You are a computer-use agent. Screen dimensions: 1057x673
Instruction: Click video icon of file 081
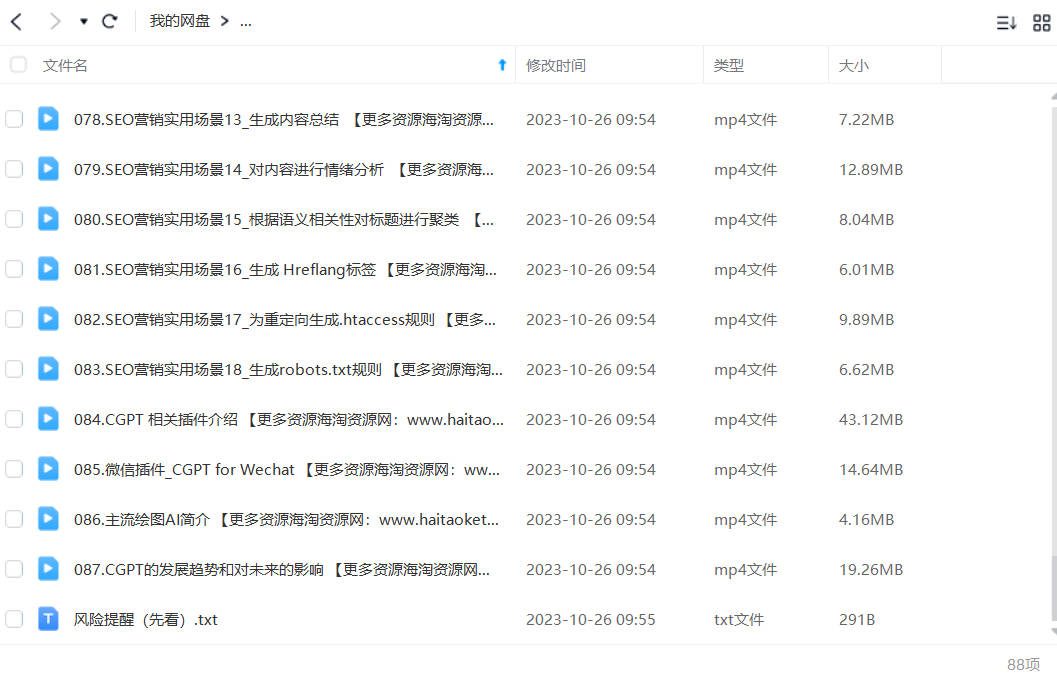(x=48, y=268)
